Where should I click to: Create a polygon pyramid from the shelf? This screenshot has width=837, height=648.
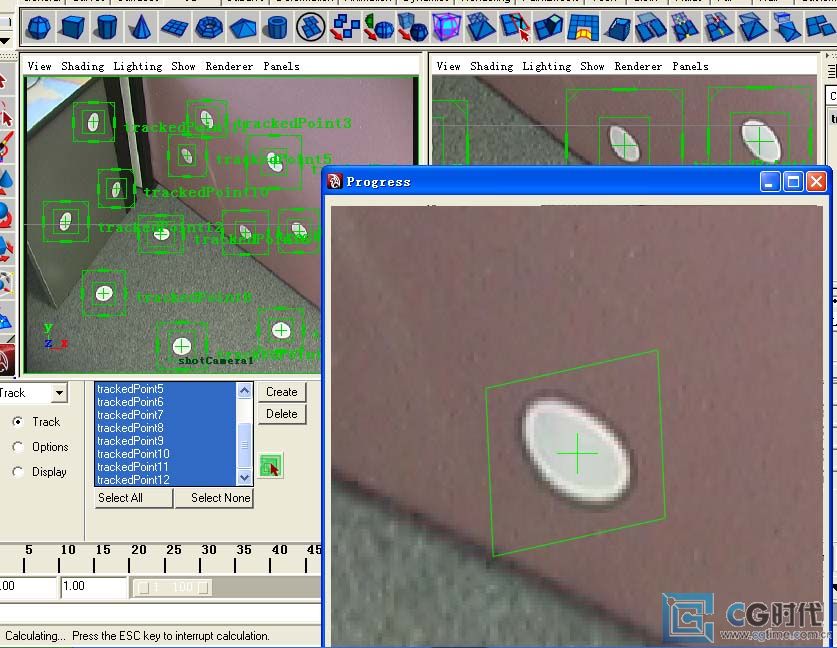pos(243,28)
